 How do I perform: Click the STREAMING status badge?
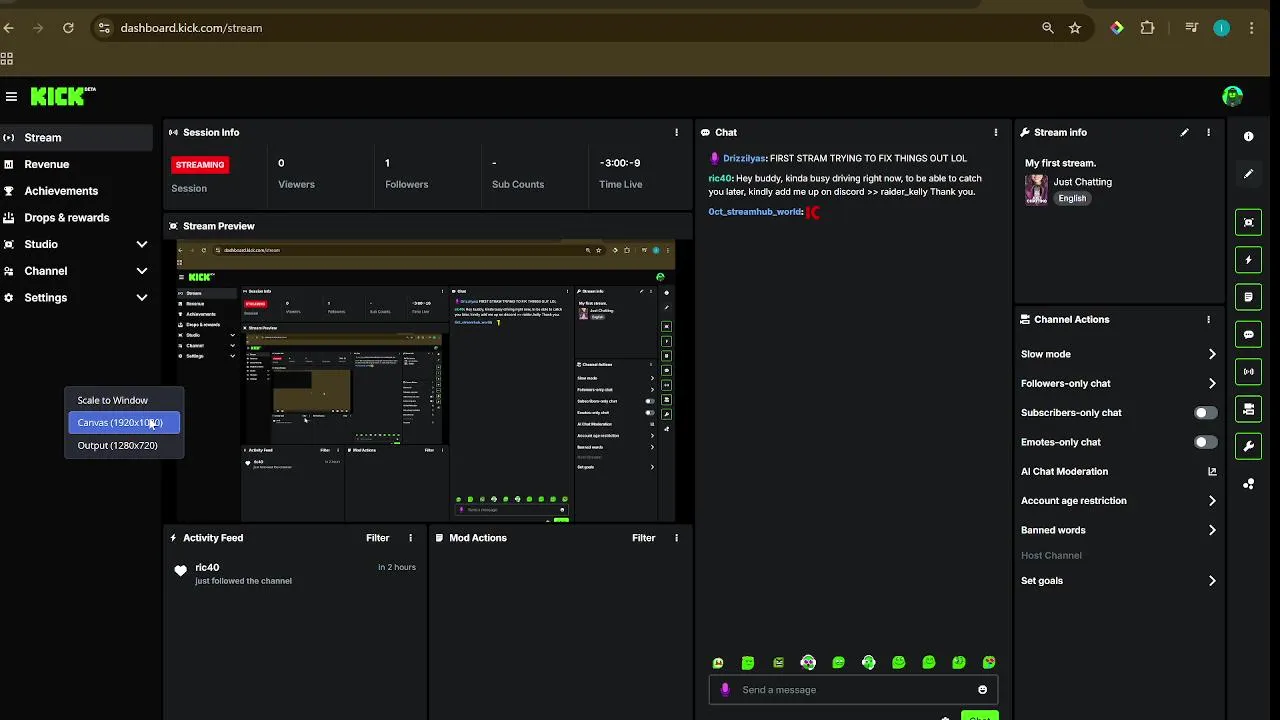point(200,164)
